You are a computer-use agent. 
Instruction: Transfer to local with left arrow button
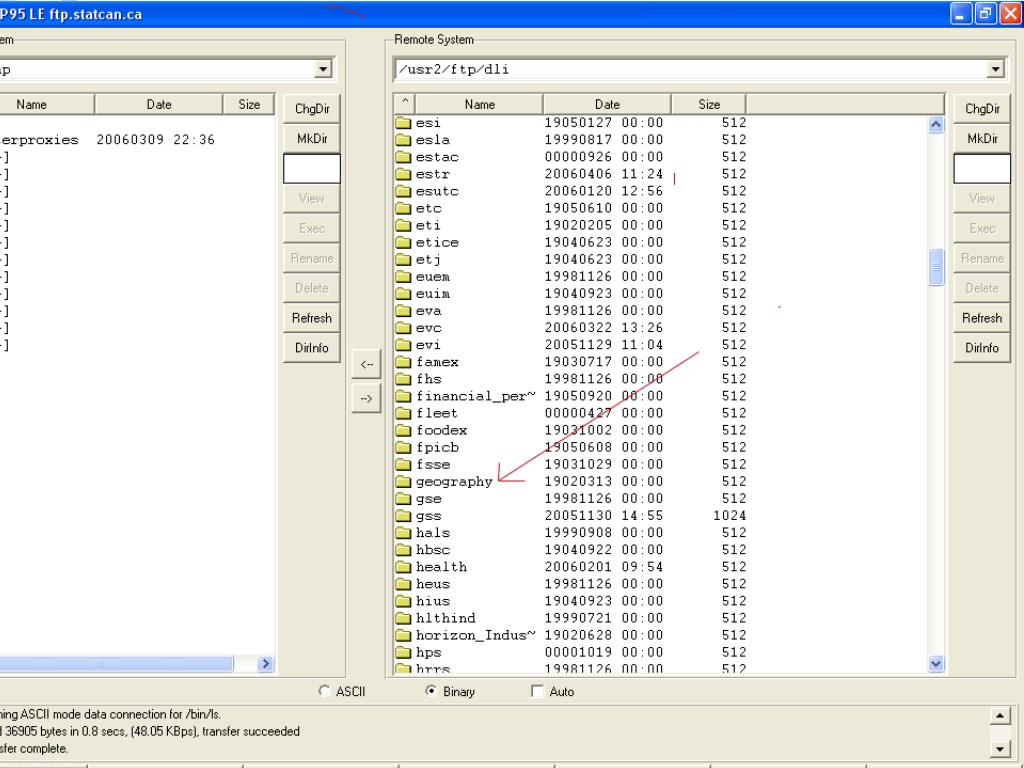click(x=366, y=364)
